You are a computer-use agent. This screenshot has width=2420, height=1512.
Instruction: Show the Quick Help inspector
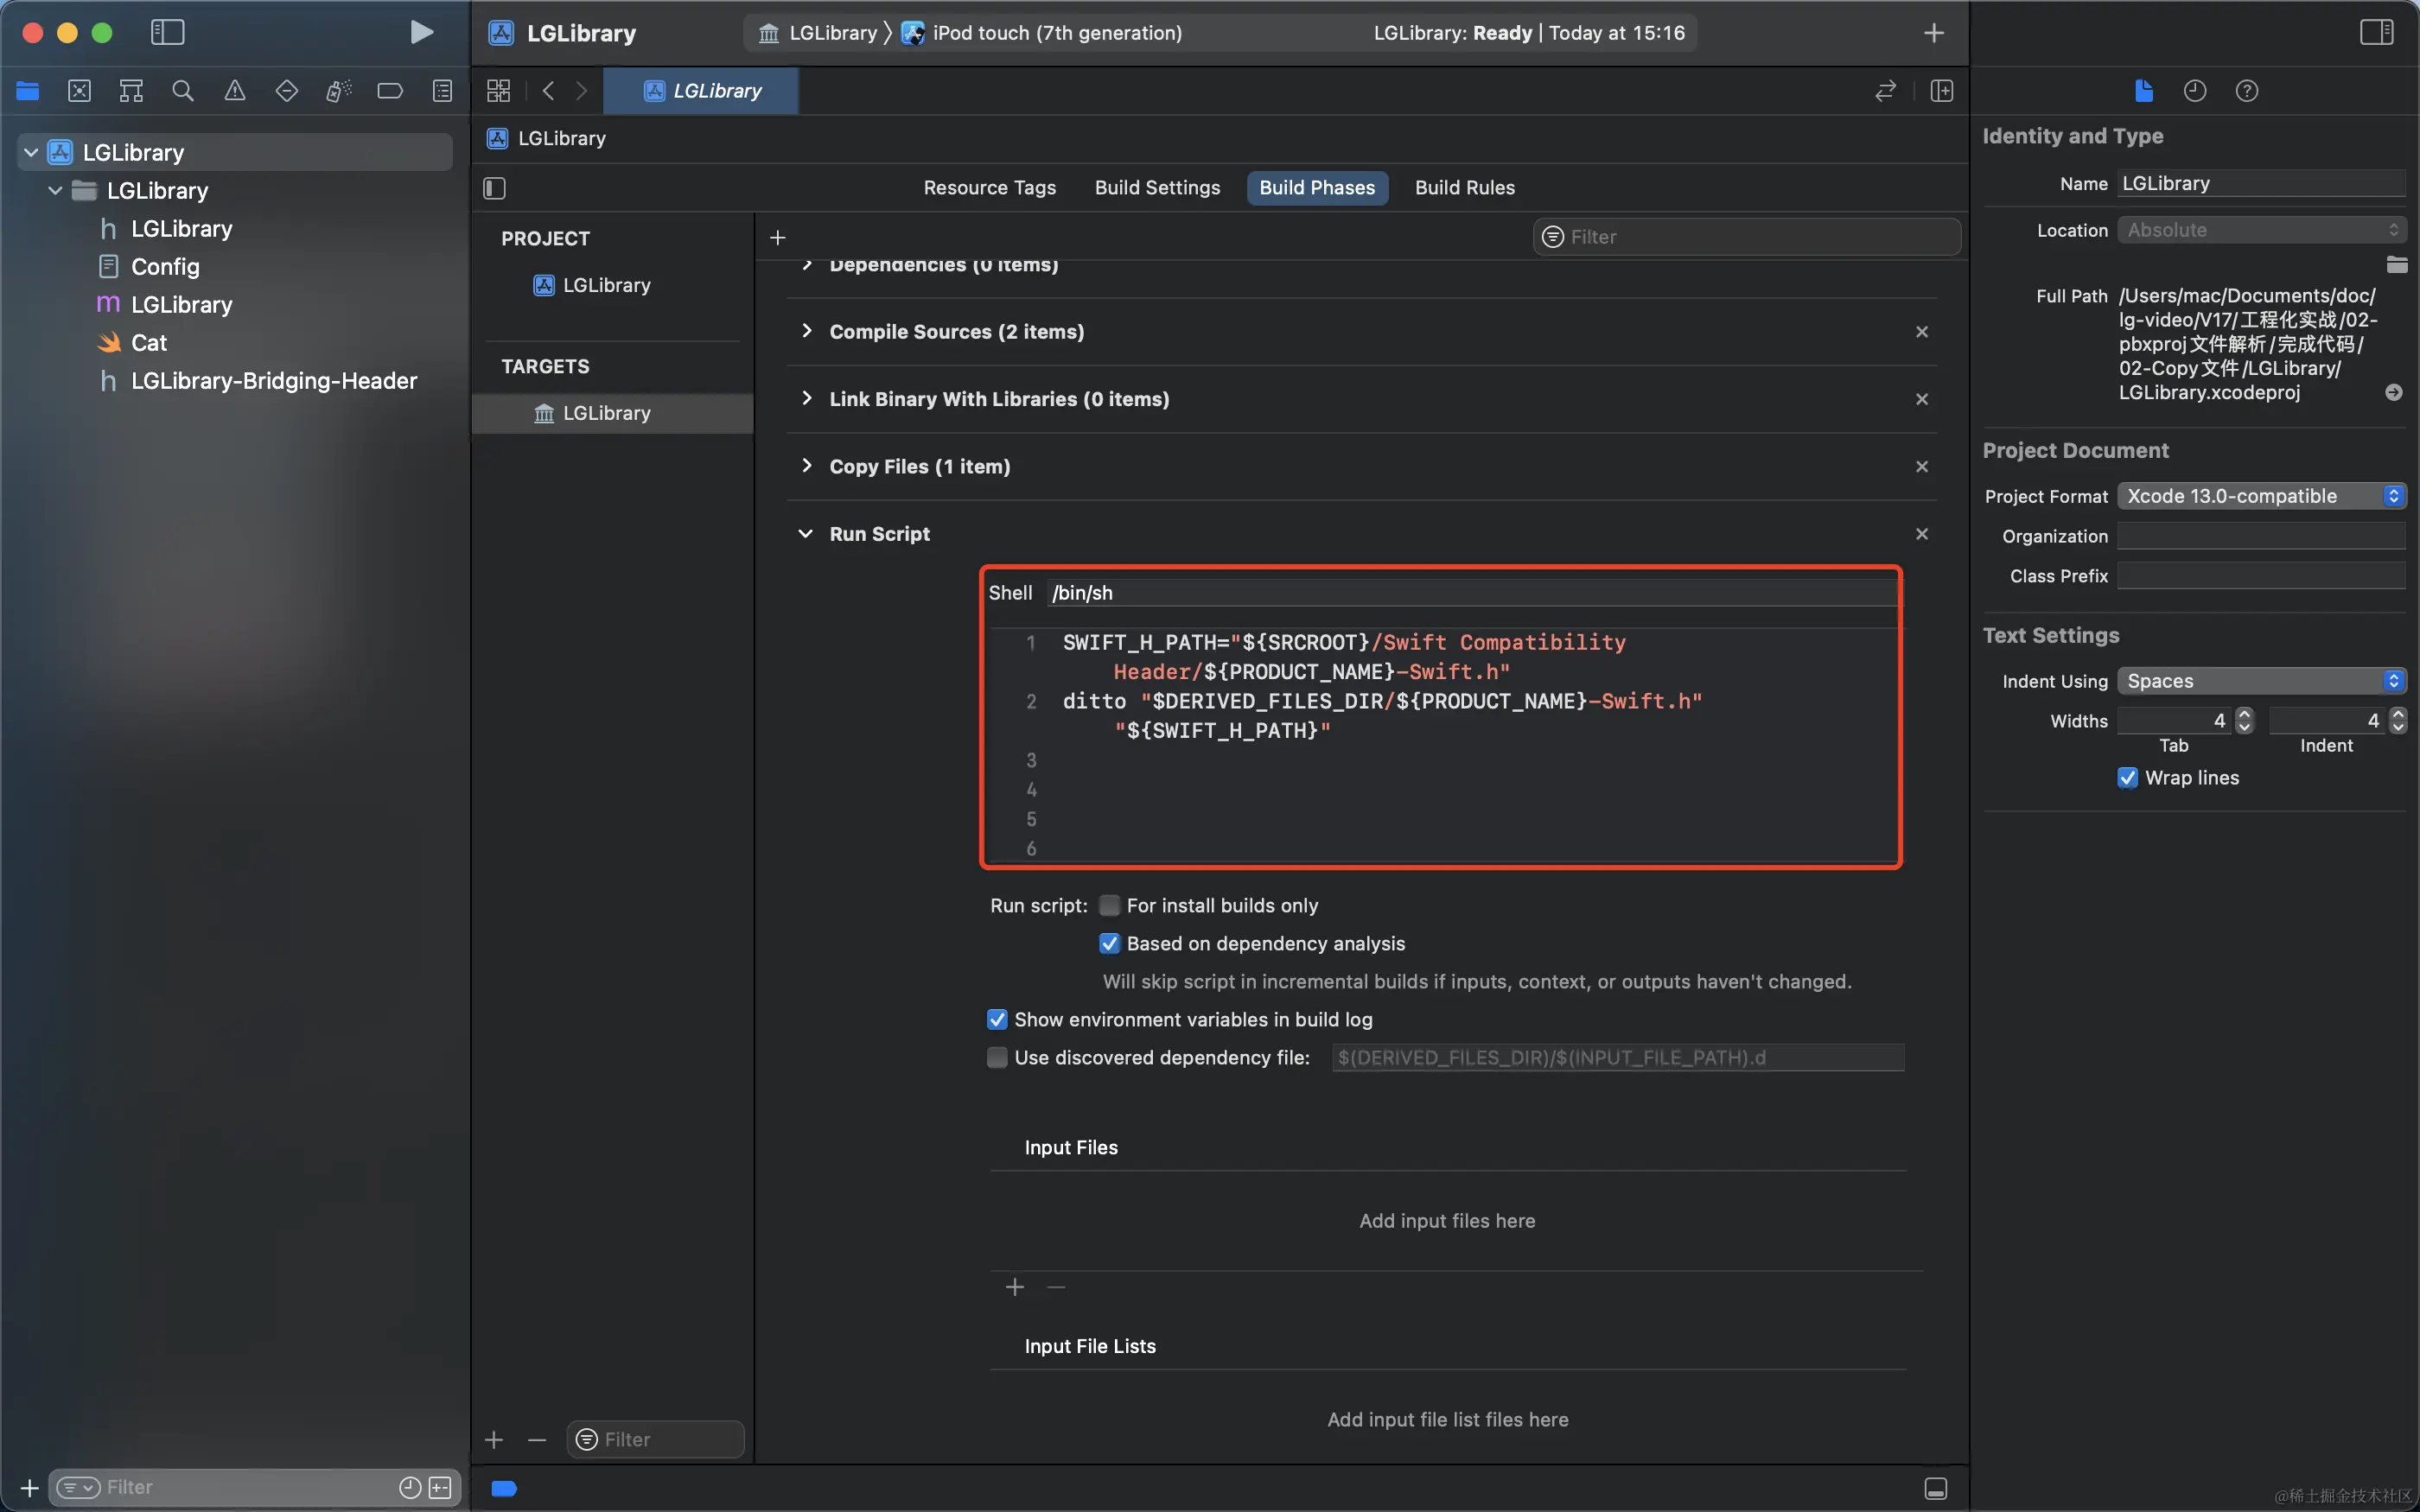2246,91
